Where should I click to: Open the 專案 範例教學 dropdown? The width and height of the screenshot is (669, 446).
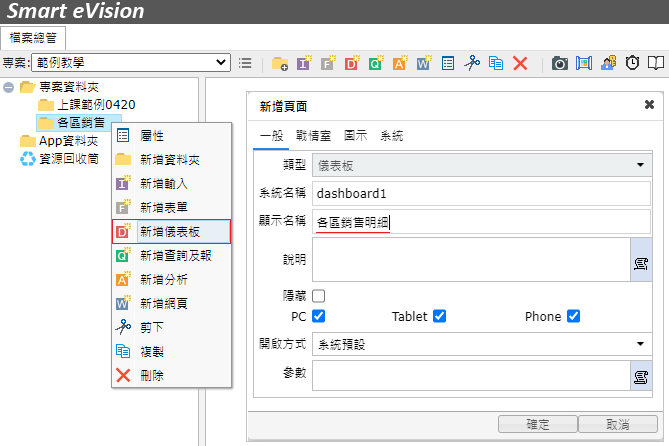131,63
